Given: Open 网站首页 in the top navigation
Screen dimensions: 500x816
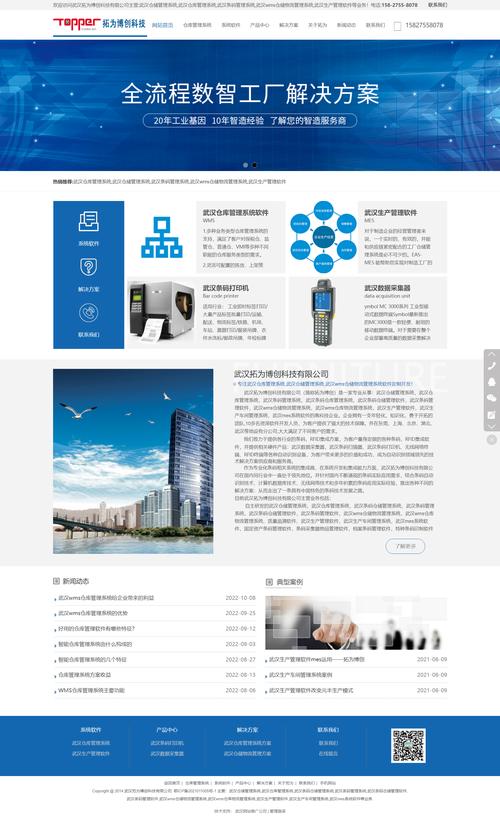Looking at the screenshot, I should coord(162,25).
